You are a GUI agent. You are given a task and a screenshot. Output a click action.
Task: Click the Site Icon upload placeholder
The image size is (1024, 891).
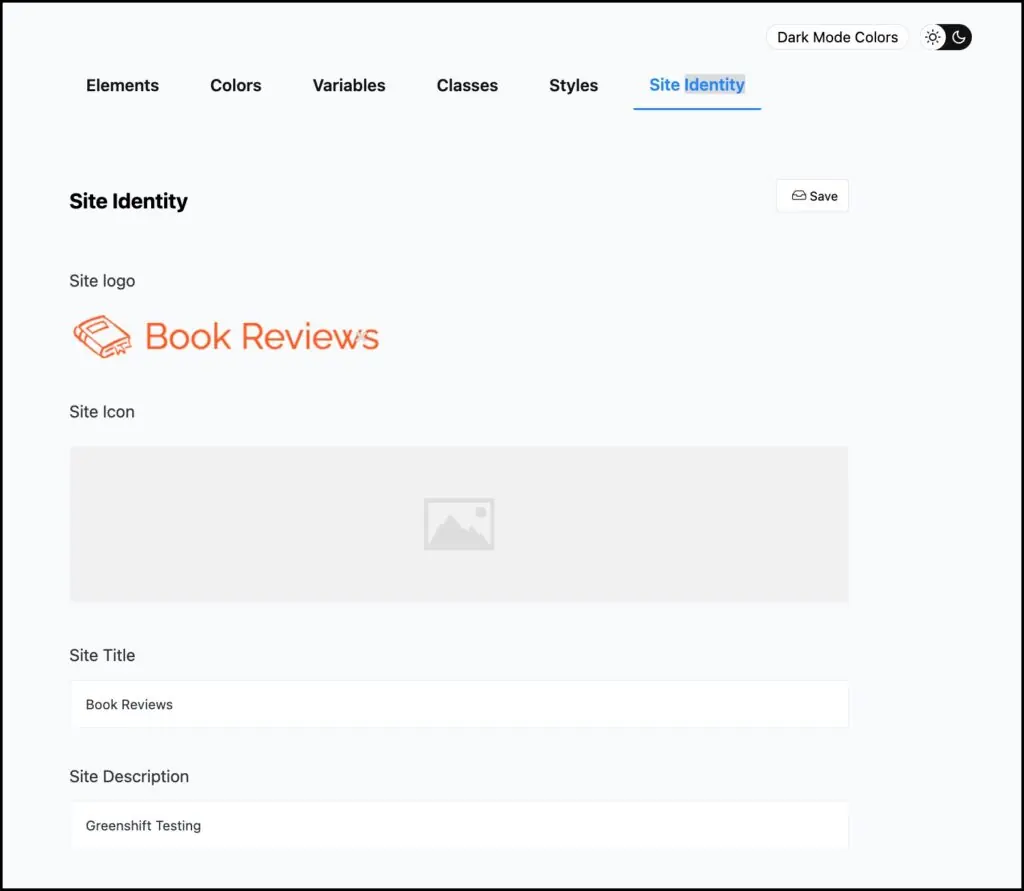459,524
